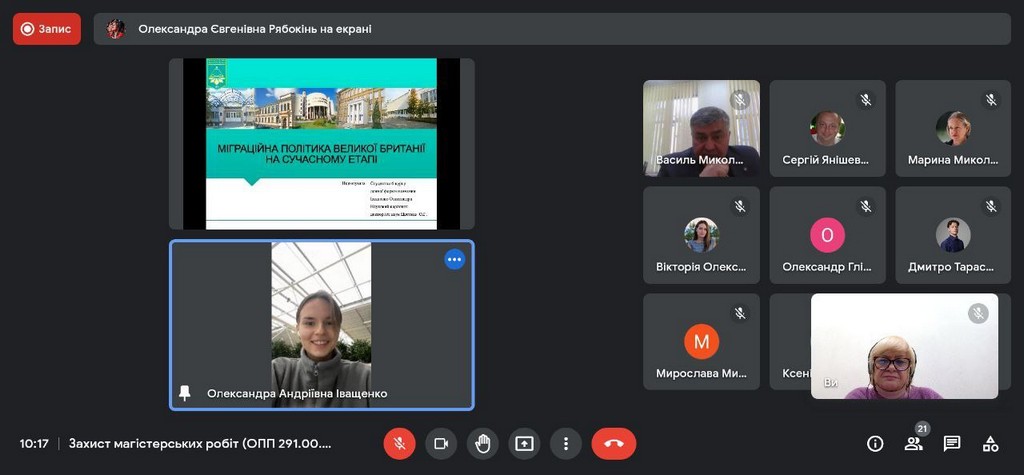This screenshot has height=475, width=1024.
Task: Click the red Запис recording indicator
Action: pos(47,29)
